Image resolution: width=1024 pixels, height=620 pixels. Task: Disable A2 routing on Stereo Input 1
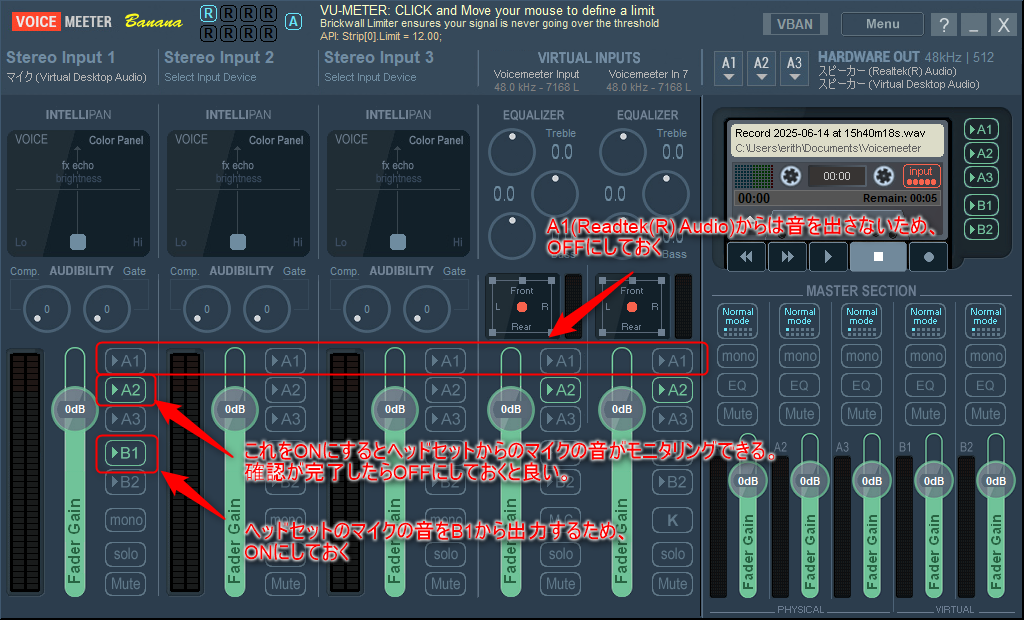coord(125,390)
